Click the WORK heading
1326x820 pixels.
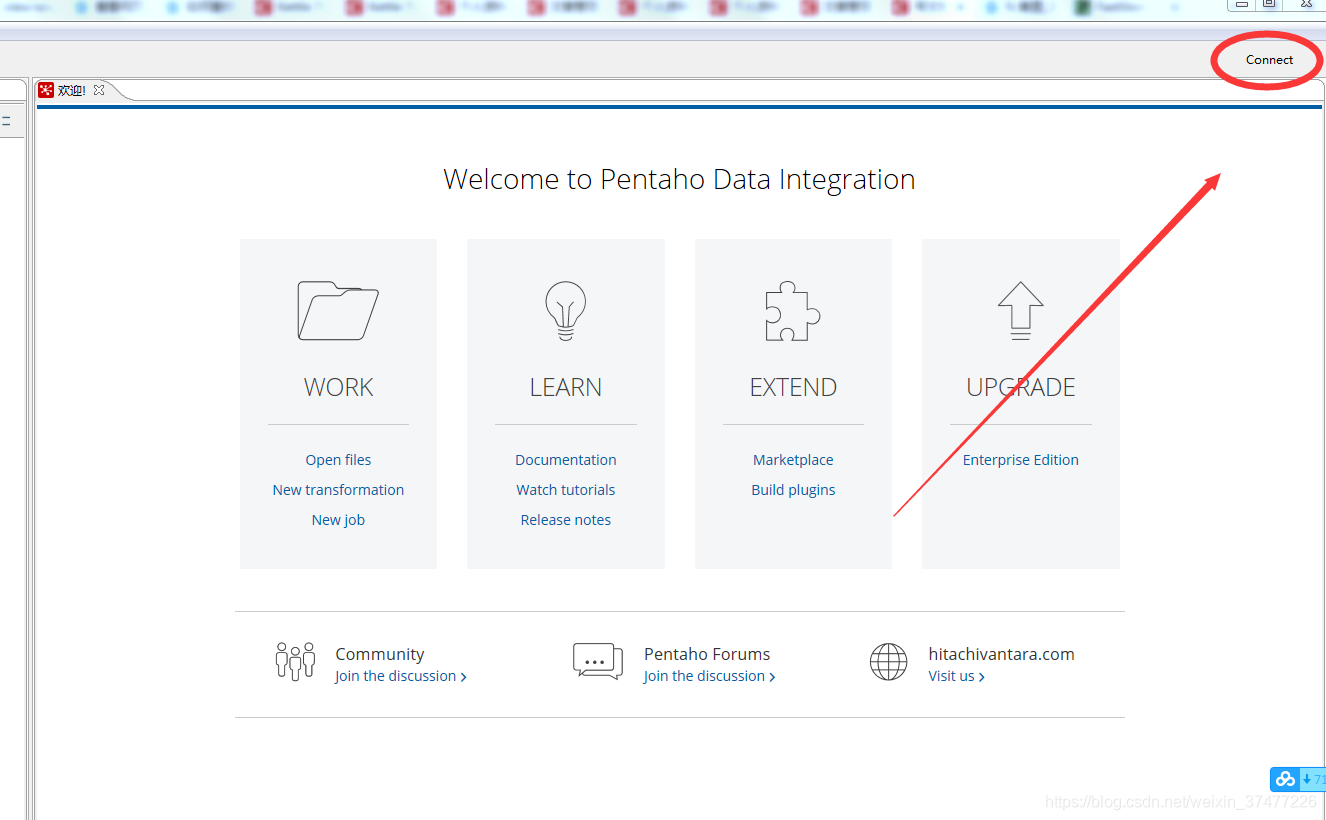(x=338, y=387)
